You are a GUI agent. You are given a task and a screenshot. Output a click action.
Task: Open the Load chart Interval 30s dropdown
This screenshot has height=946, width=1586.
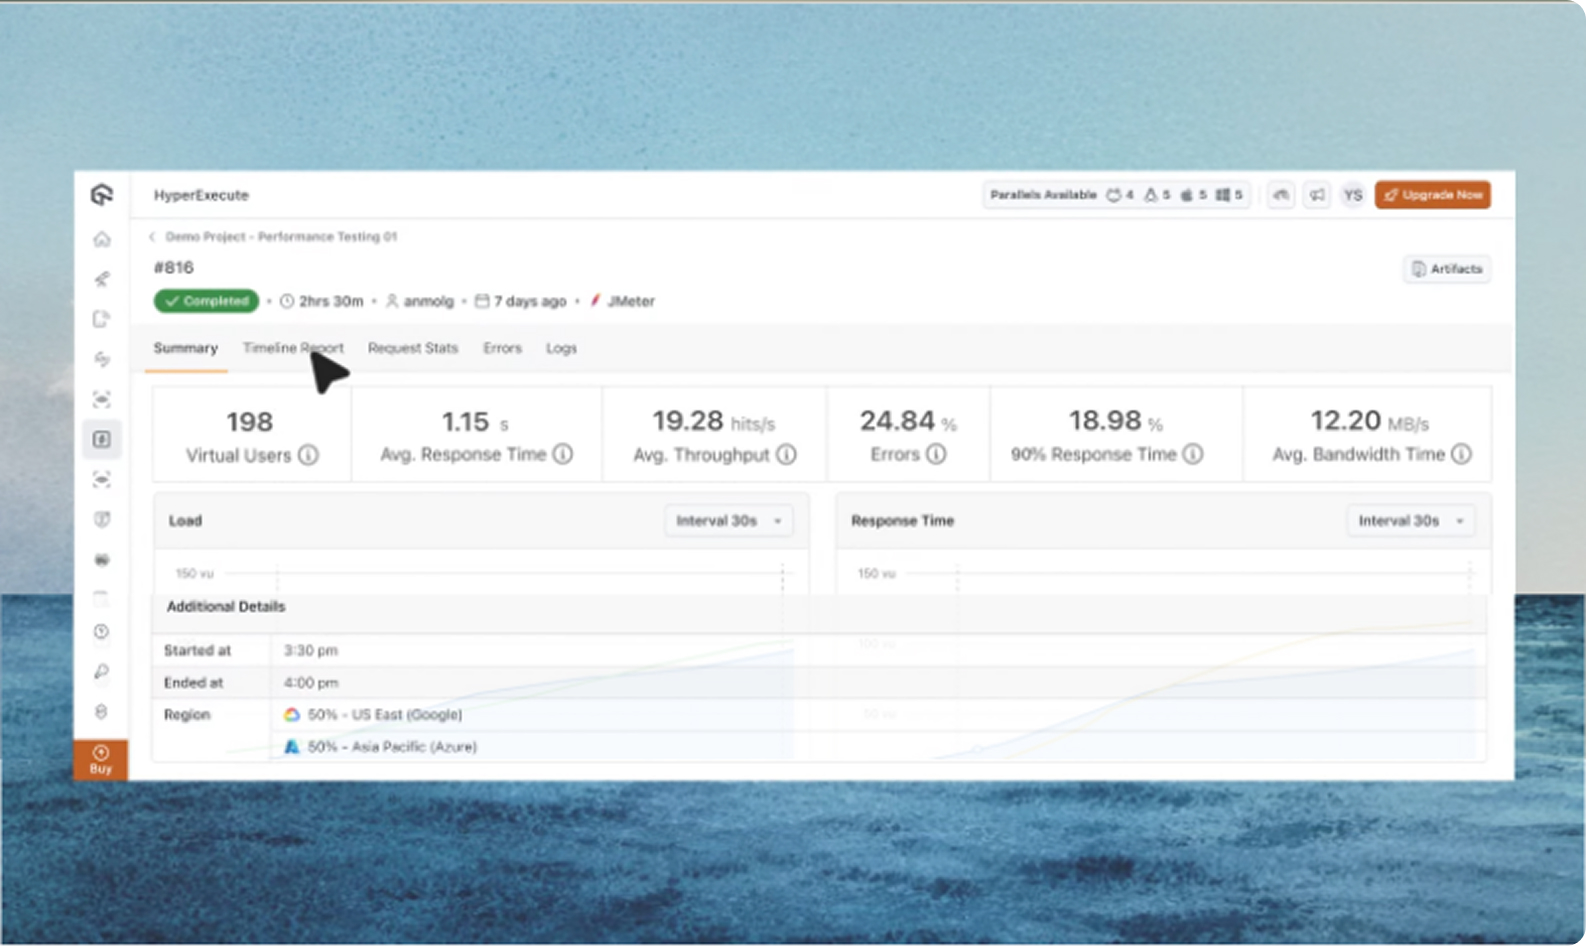point(728,521)
